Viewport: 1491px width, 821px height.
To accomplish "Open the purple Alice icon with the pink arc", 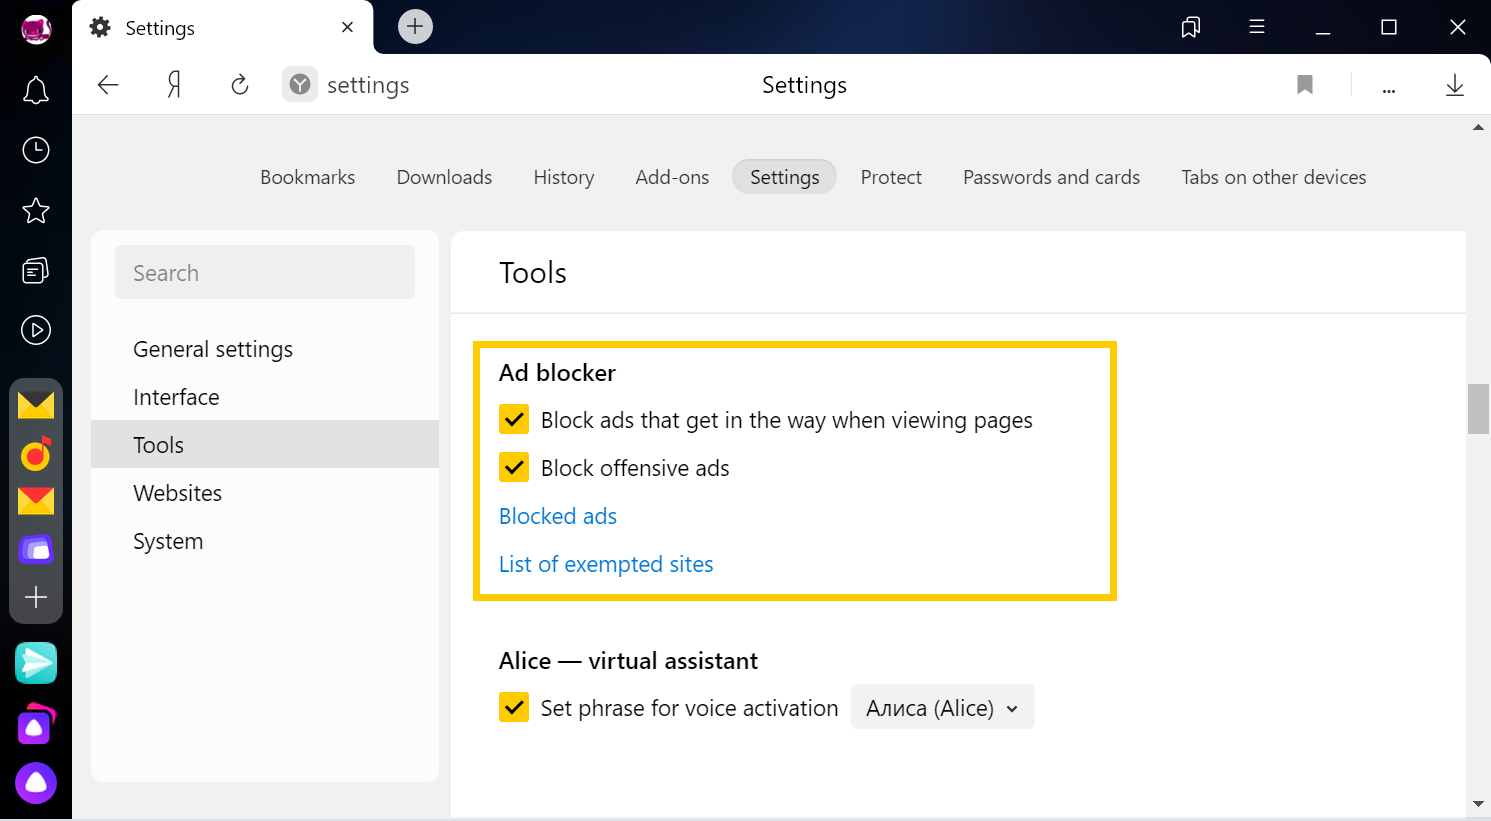I will (x=36, y=725).
